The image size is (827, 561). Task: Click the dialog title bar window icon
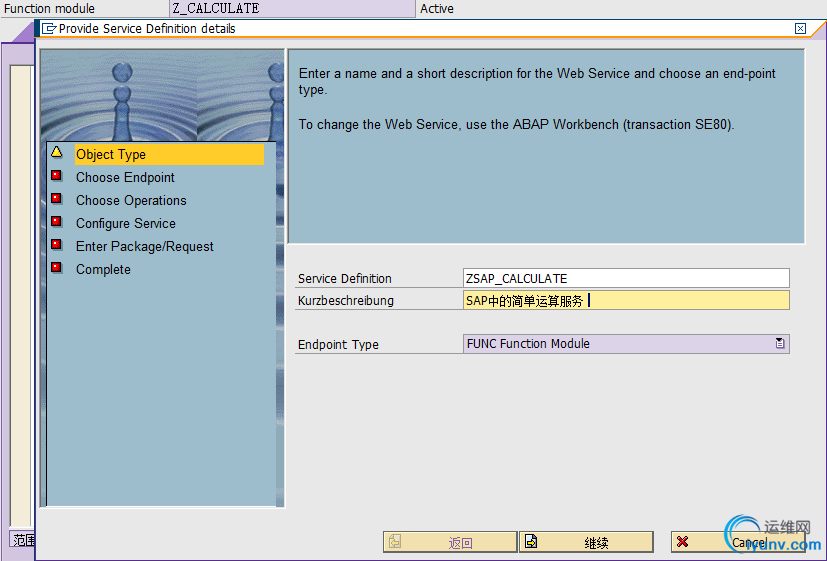pos(49,28)
